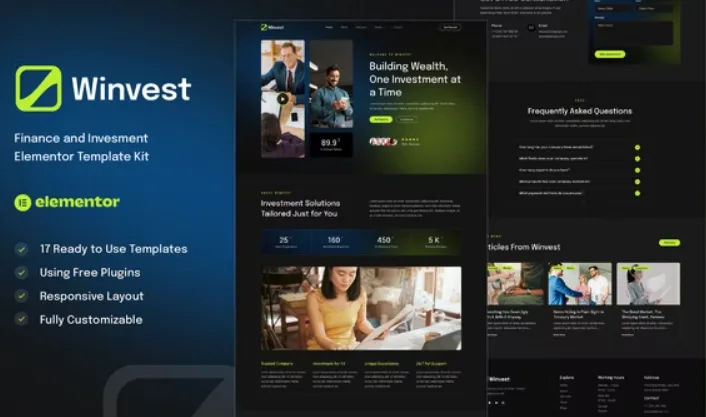
Task: Click the message text area in the consultation form
Action: pos(634,33)
